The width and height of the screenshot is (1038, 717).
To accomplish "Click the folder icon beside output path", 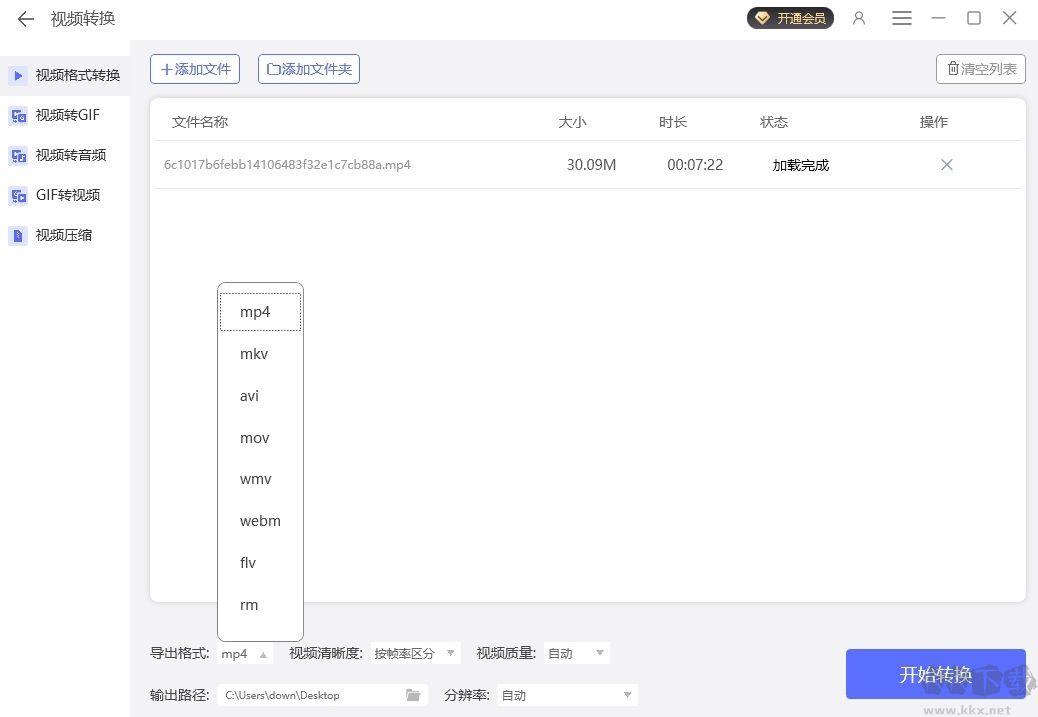I will [x=413, y=695].
